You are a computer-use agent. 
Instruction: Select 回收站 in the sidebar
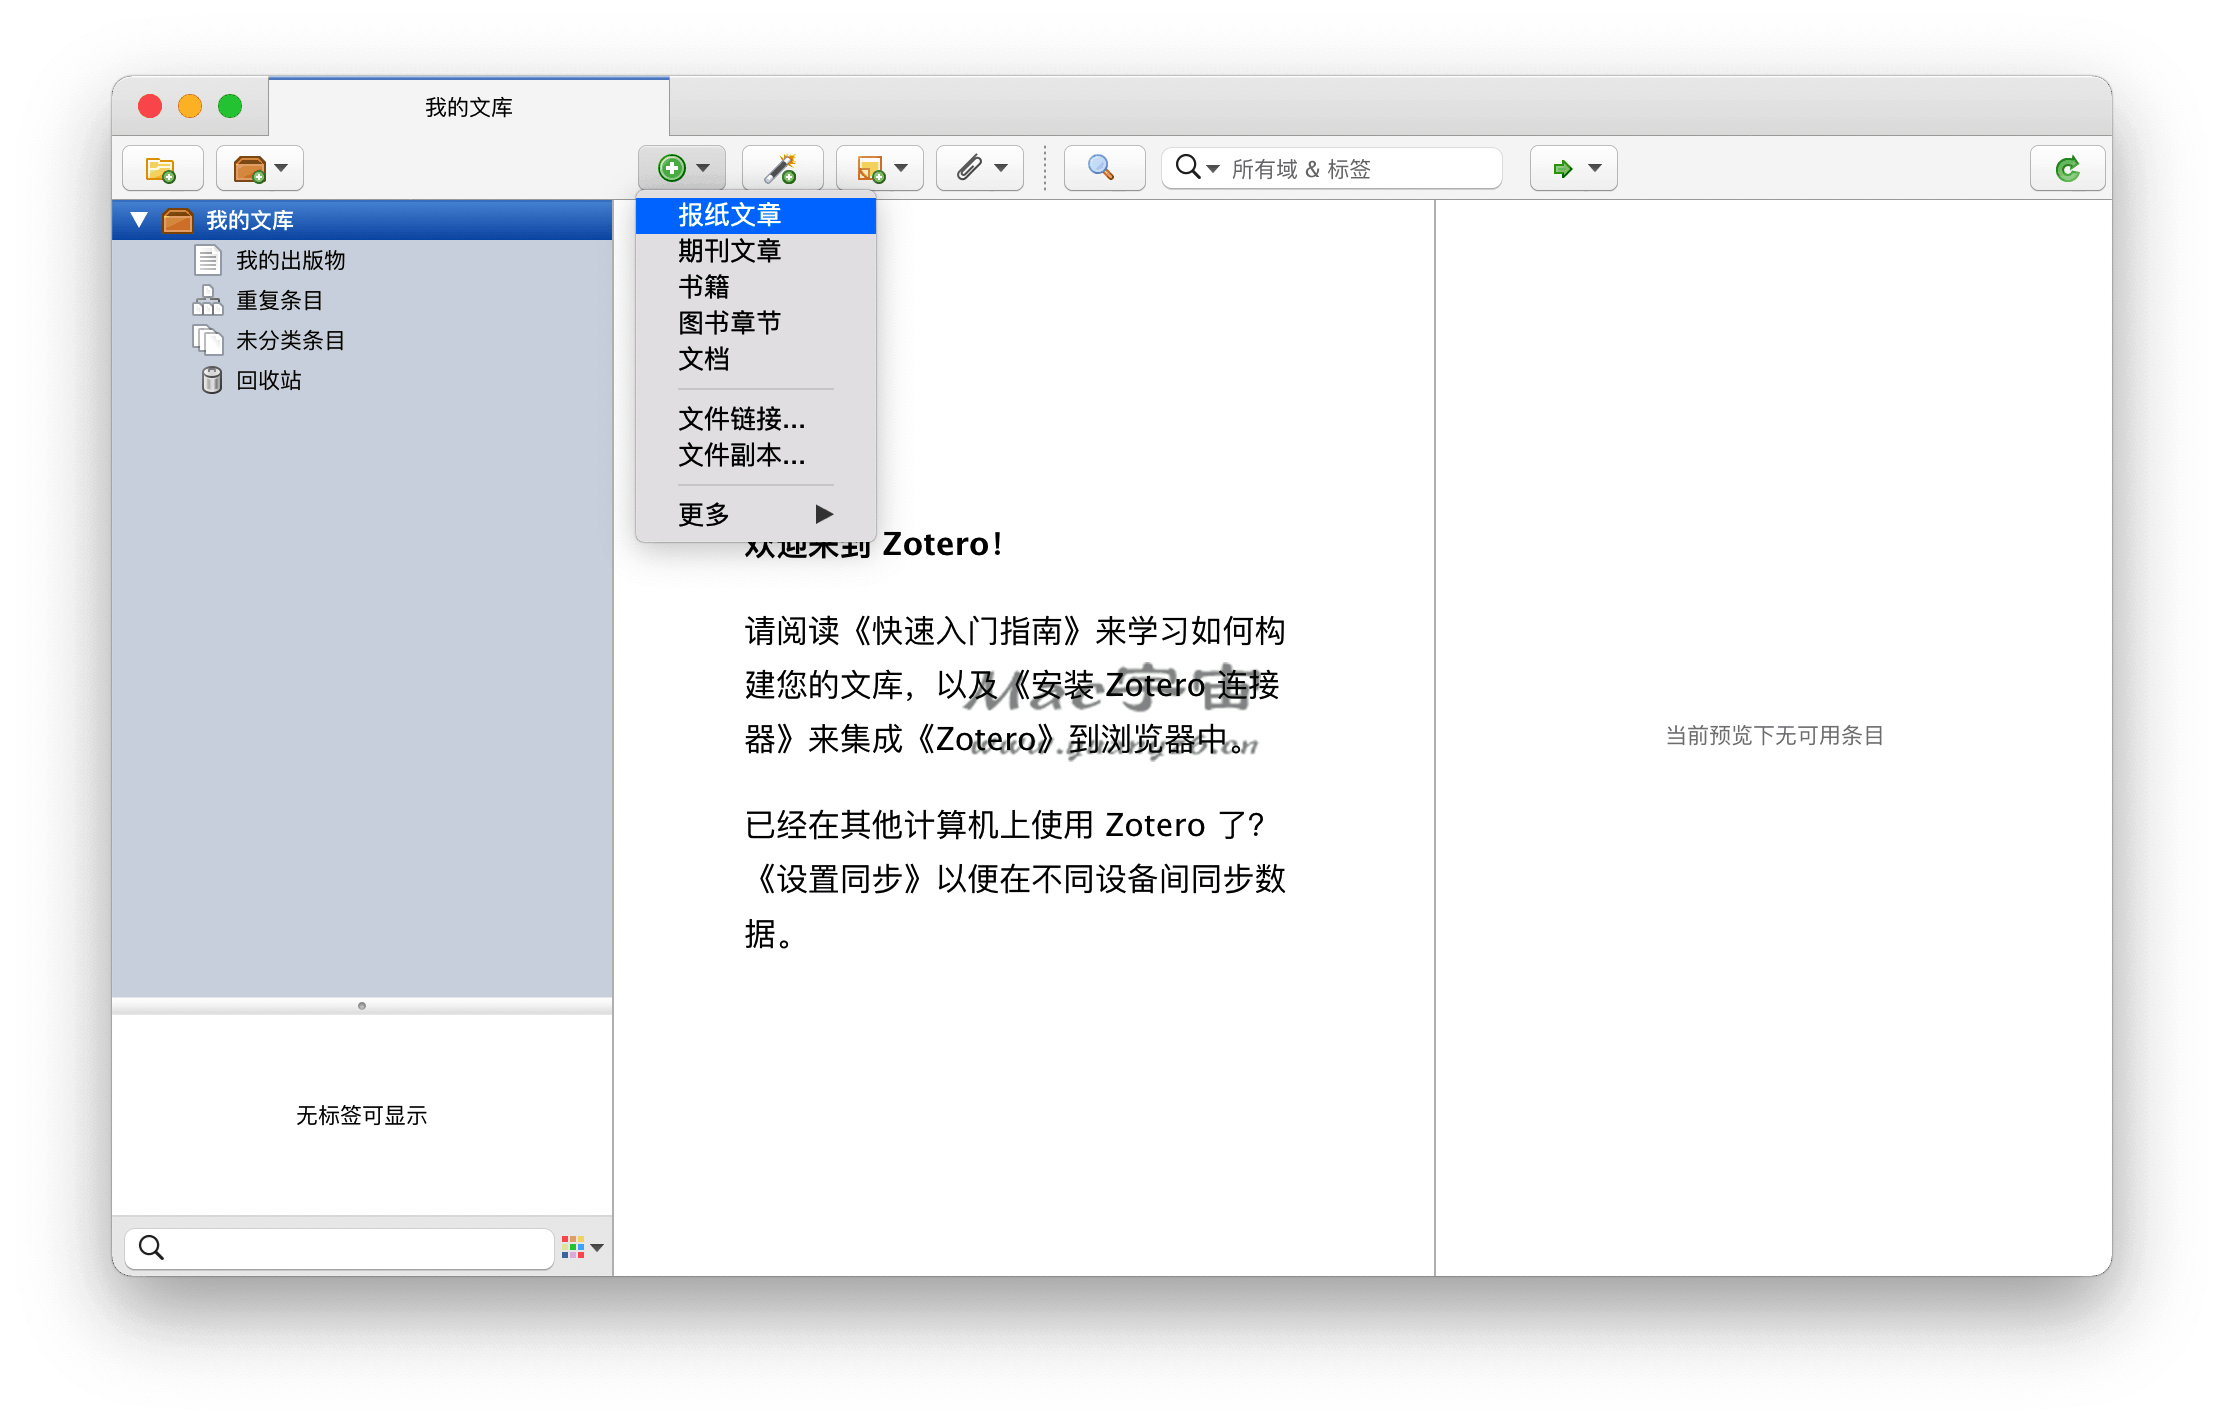point(268,380)
